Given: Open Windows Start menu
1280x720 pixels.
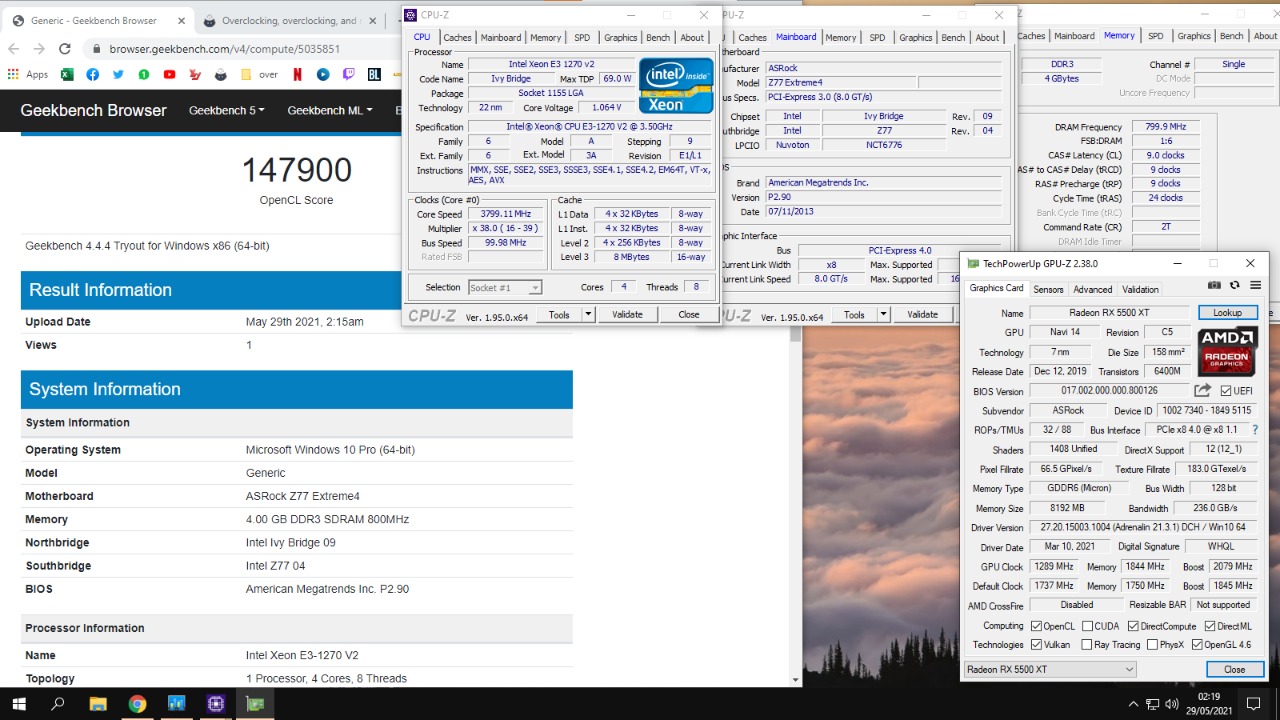Looking at the screenshot, I should [19, 704].
